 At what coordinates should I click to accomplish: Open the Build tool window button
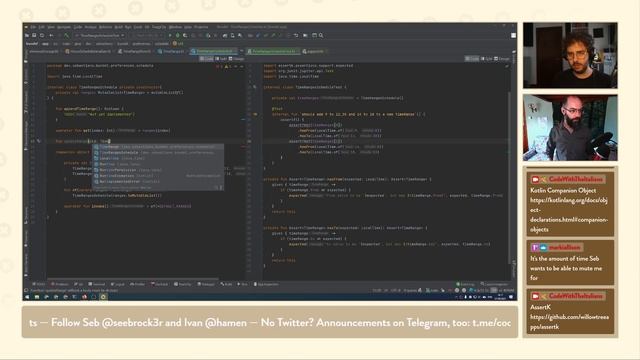coord(226,284)
